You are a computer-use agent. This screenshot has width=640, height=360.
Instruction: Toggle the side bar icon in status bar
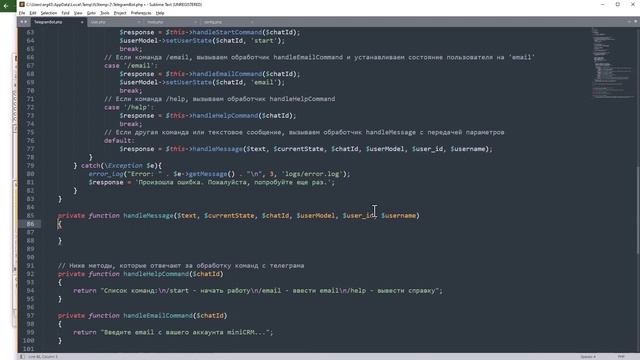(x=22, y=357)
